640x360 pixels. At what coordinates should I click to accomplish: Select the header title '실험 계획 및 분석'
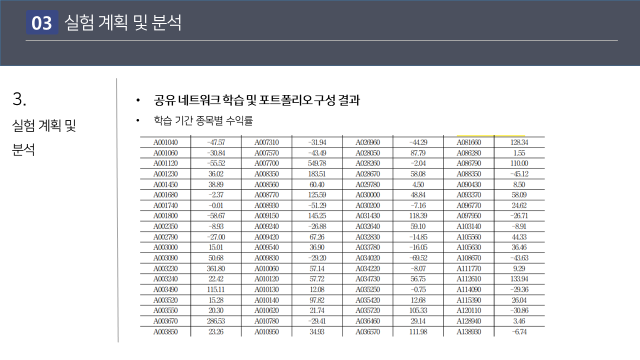[123, 22]
